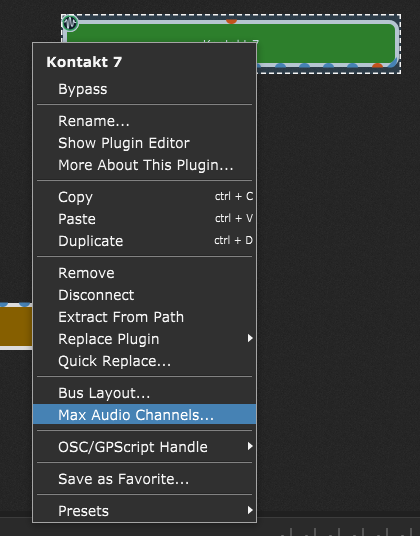Click the waveform icon on Kontakt block
Image resolution: width=420 pixels, height=536 pixels.
[70, 23]
